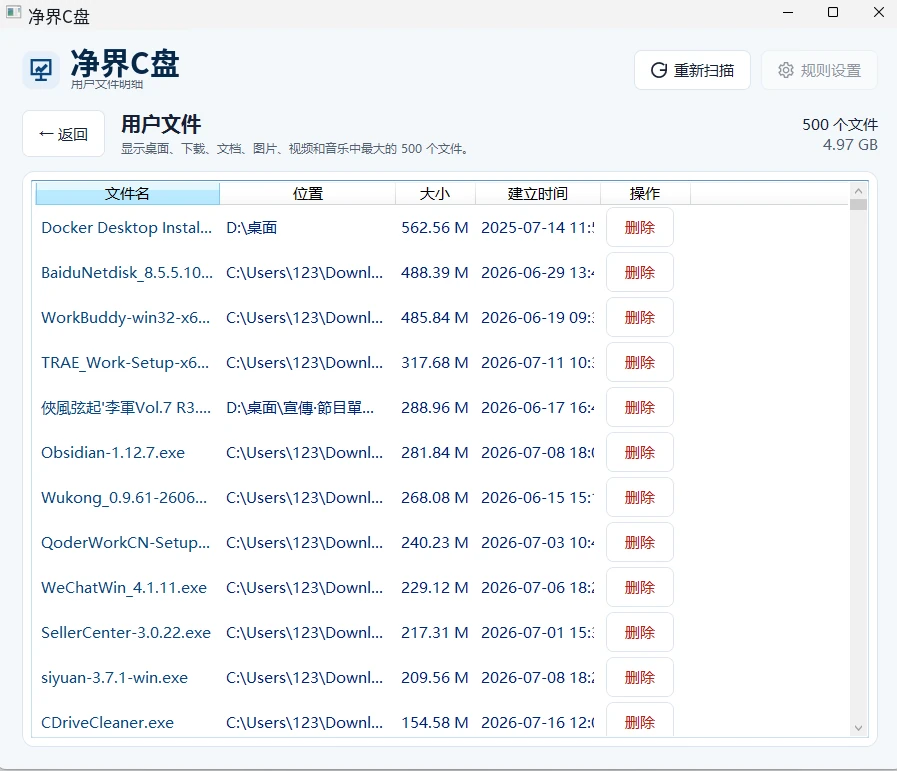Select the WeChatWin_4.1.11.exe file name
Screen dimensions: 897x771
coord(124,587)
